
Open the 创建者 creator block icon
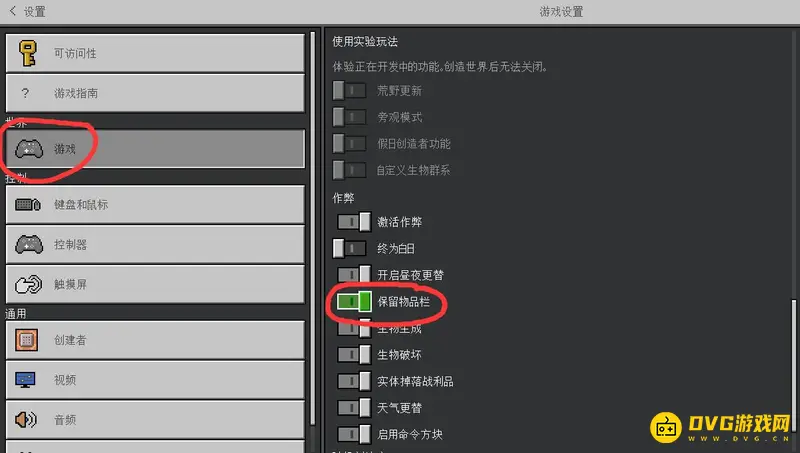click(27, 340)
